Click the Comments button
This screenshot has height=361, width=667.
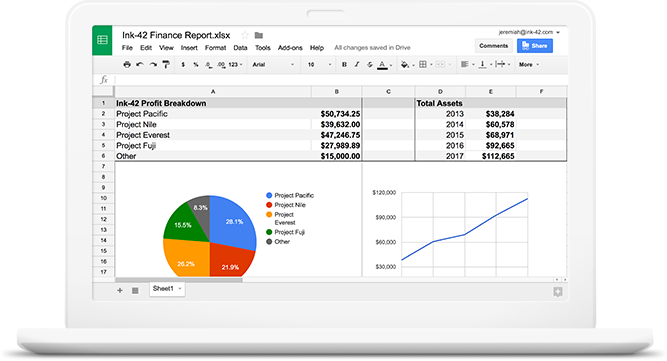click(493, 46)
